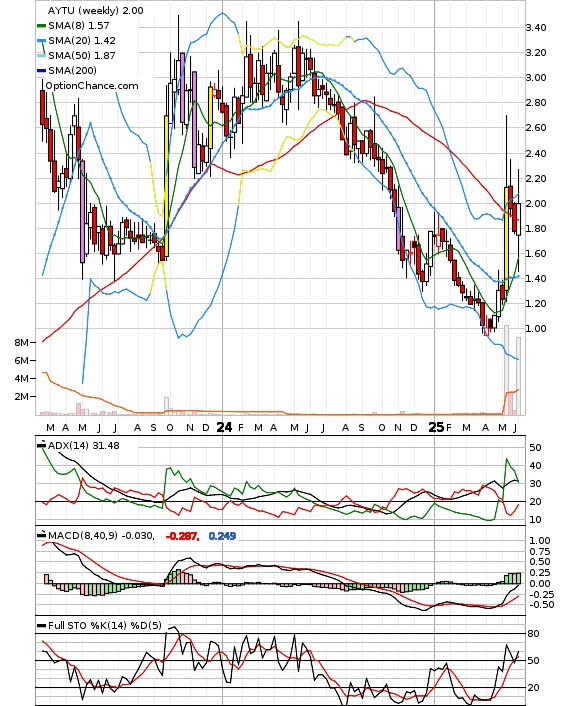The image size is (566, 706).
Task: Click the 0.00 label on MACD axis
Action: 540,584
